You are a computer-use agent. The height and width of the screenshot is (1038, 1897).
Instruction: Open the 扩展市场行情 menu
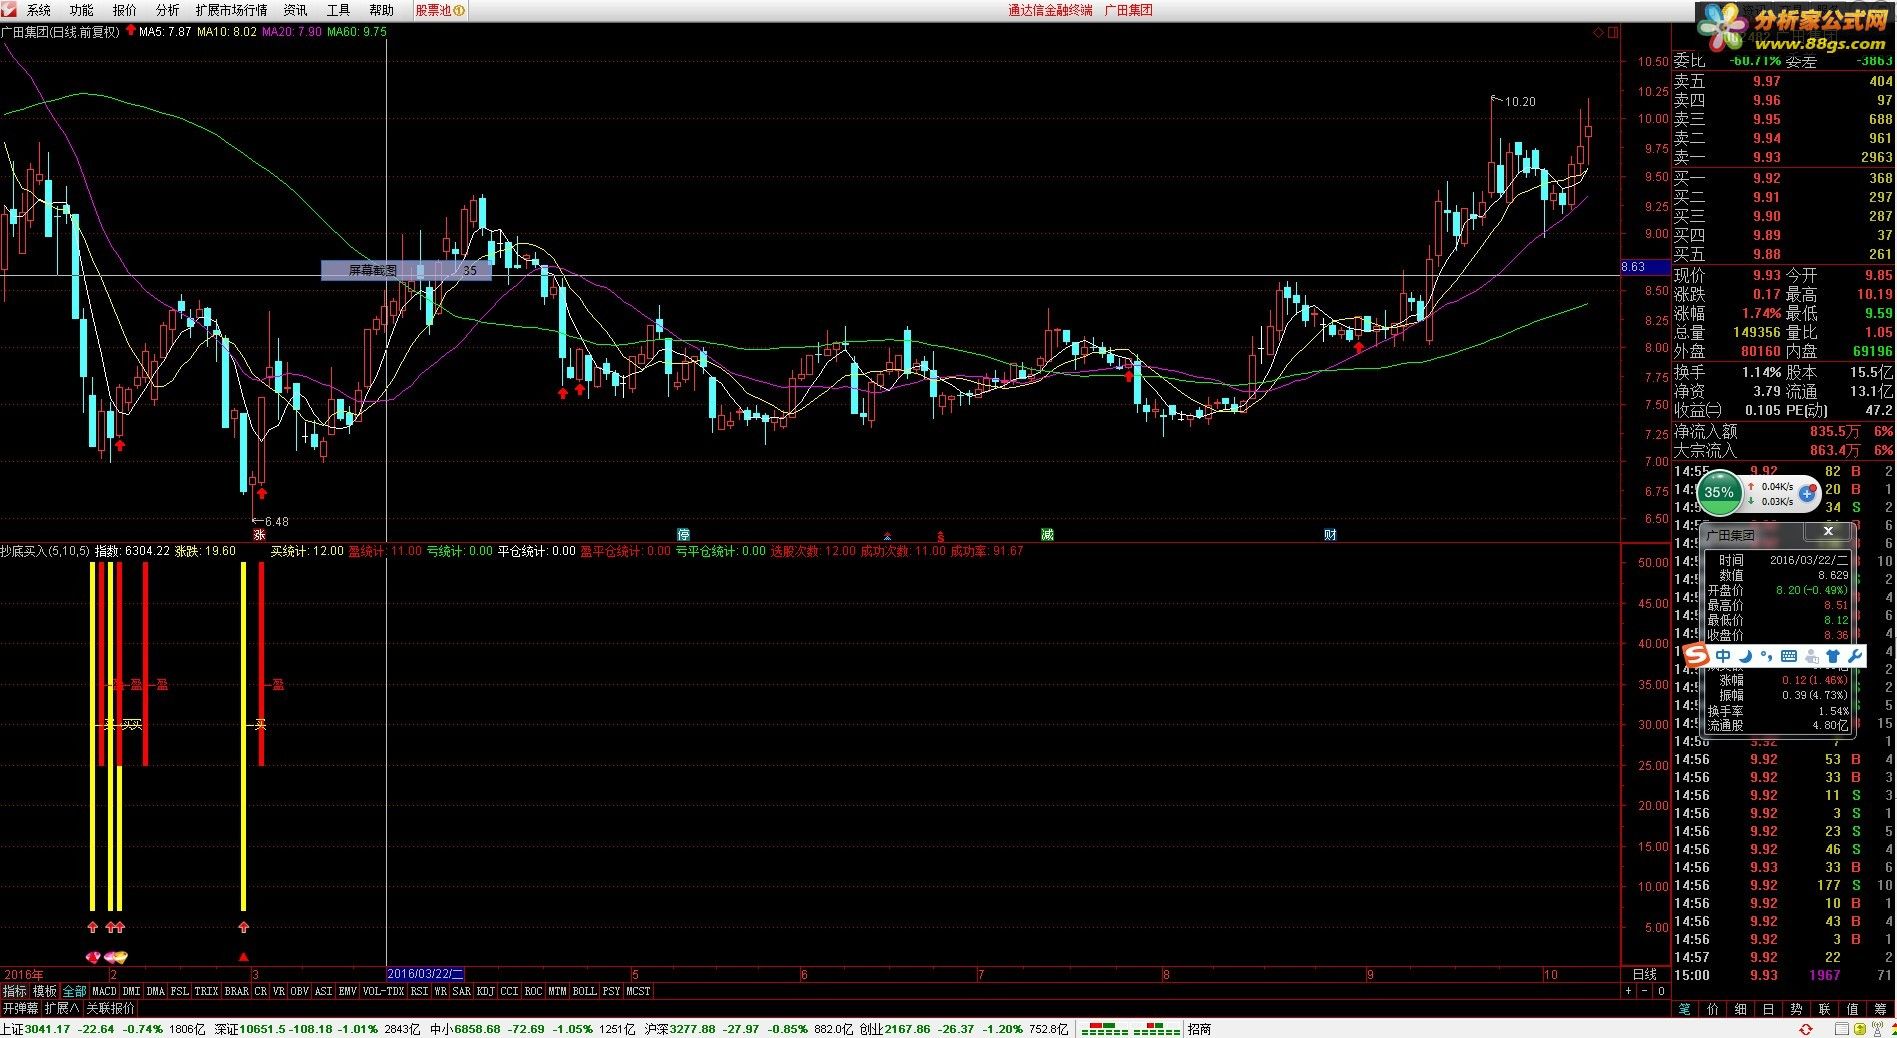click(x=231, y=10)
